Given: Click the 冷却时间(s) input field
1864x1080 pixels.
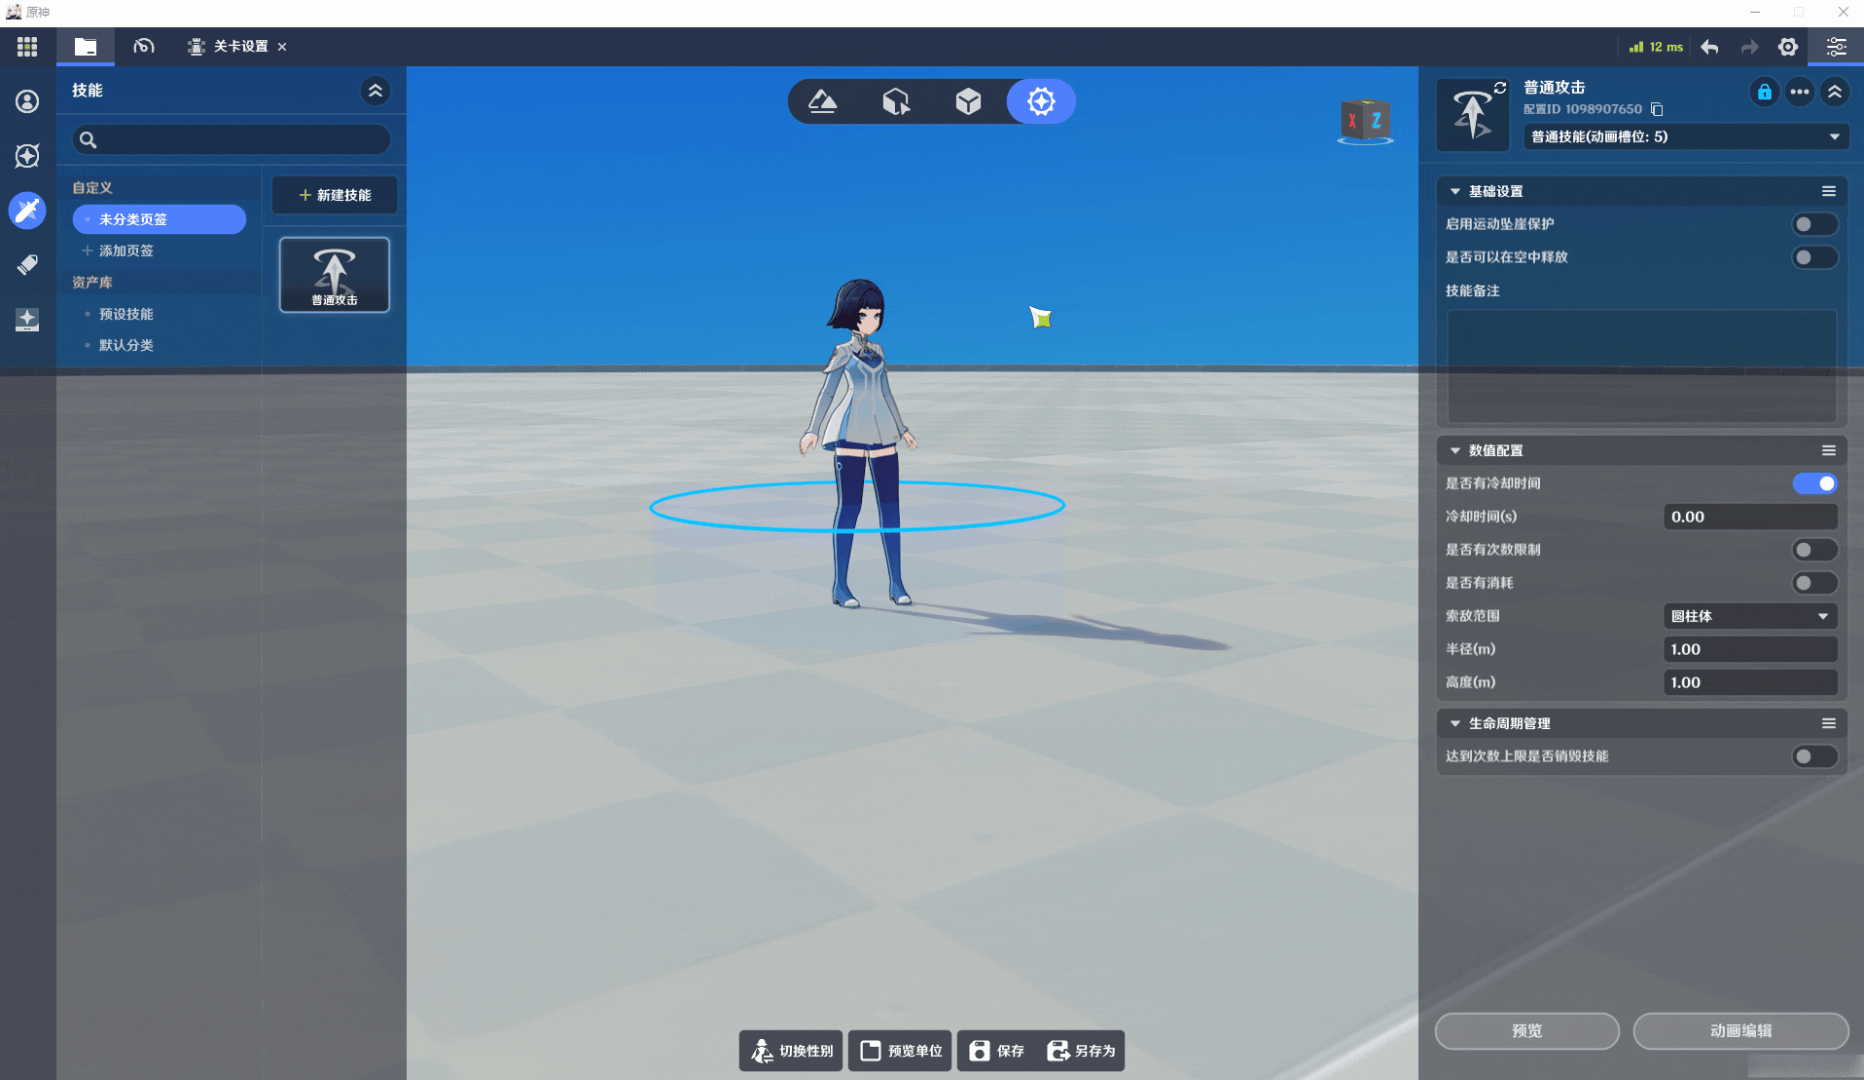Looking at the screenshot, I should pos(1749,517).
